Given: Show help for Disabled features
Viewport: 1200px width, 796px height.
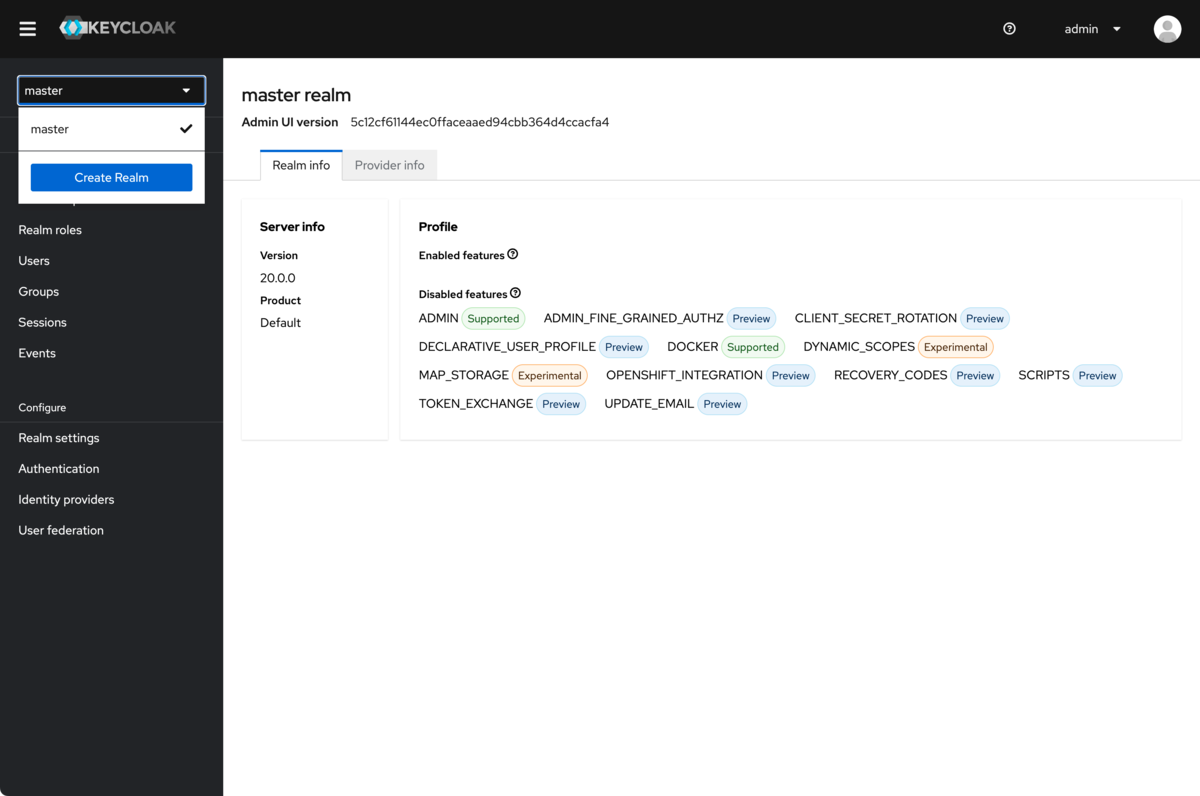Looking at the screenshot, I should pyautogui.click(x=516, y=294).
